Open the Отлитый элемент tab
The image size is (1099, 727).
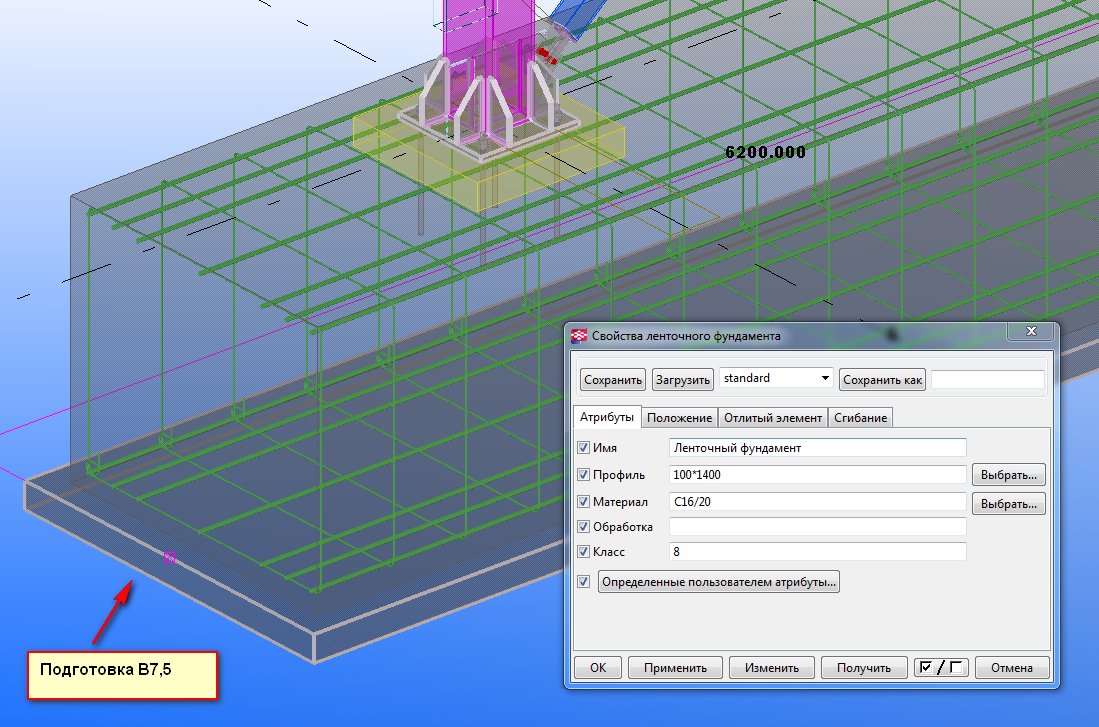(x=774, y=418)
